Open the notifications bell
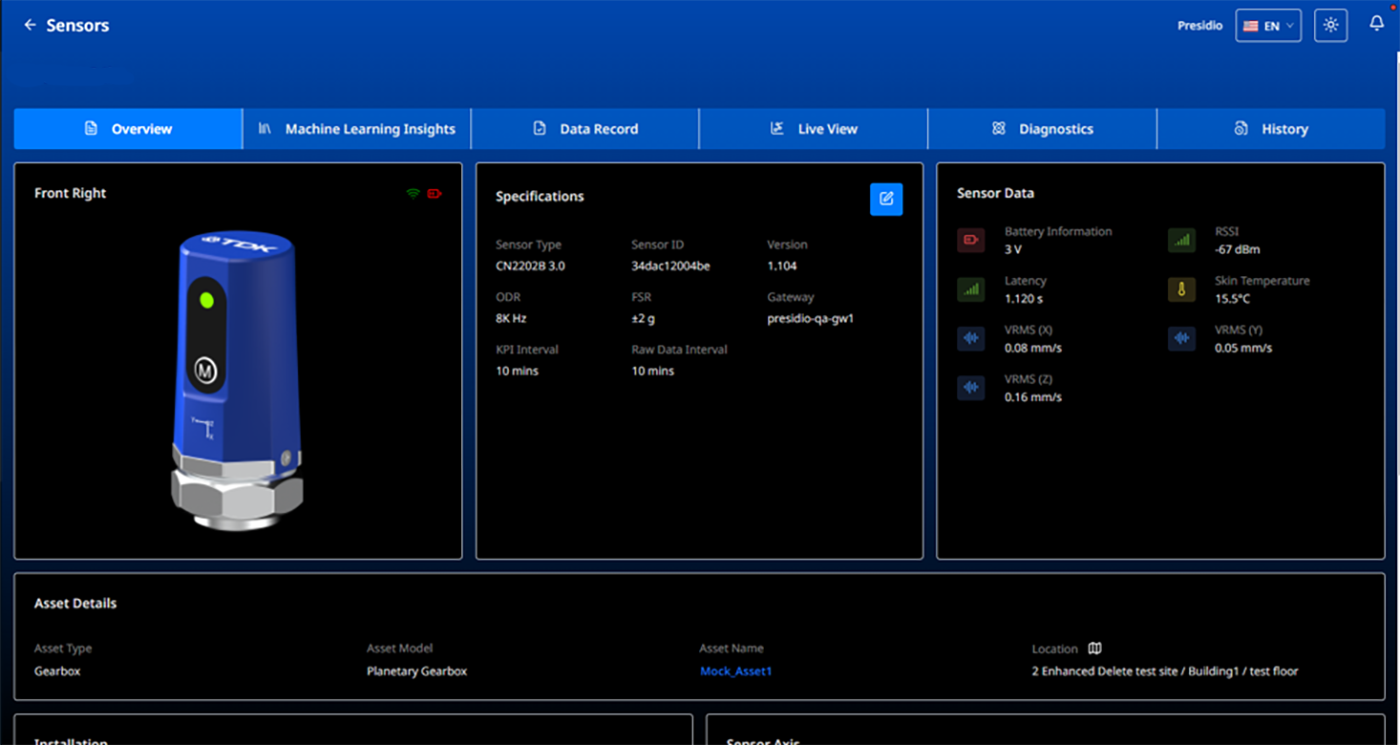The width and height of the screenshot is (1400, 745). 1377,25
